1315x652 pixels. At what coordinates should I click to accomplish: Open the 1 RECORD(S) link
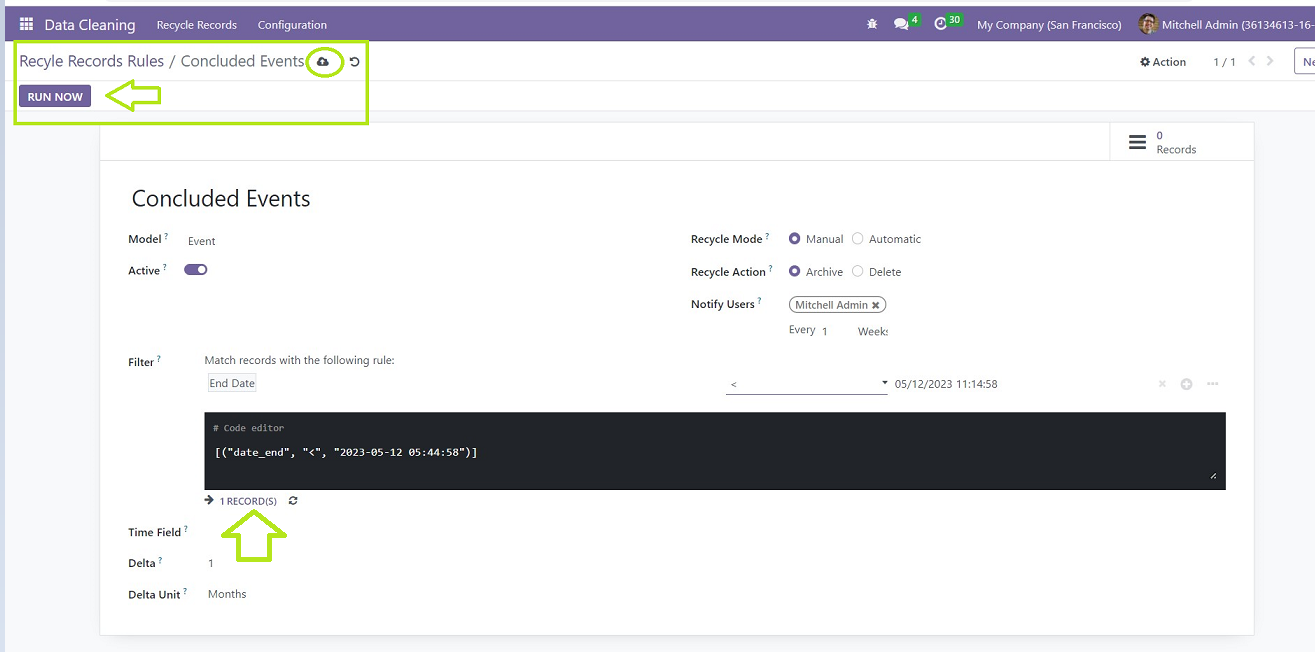click(248, 501)
